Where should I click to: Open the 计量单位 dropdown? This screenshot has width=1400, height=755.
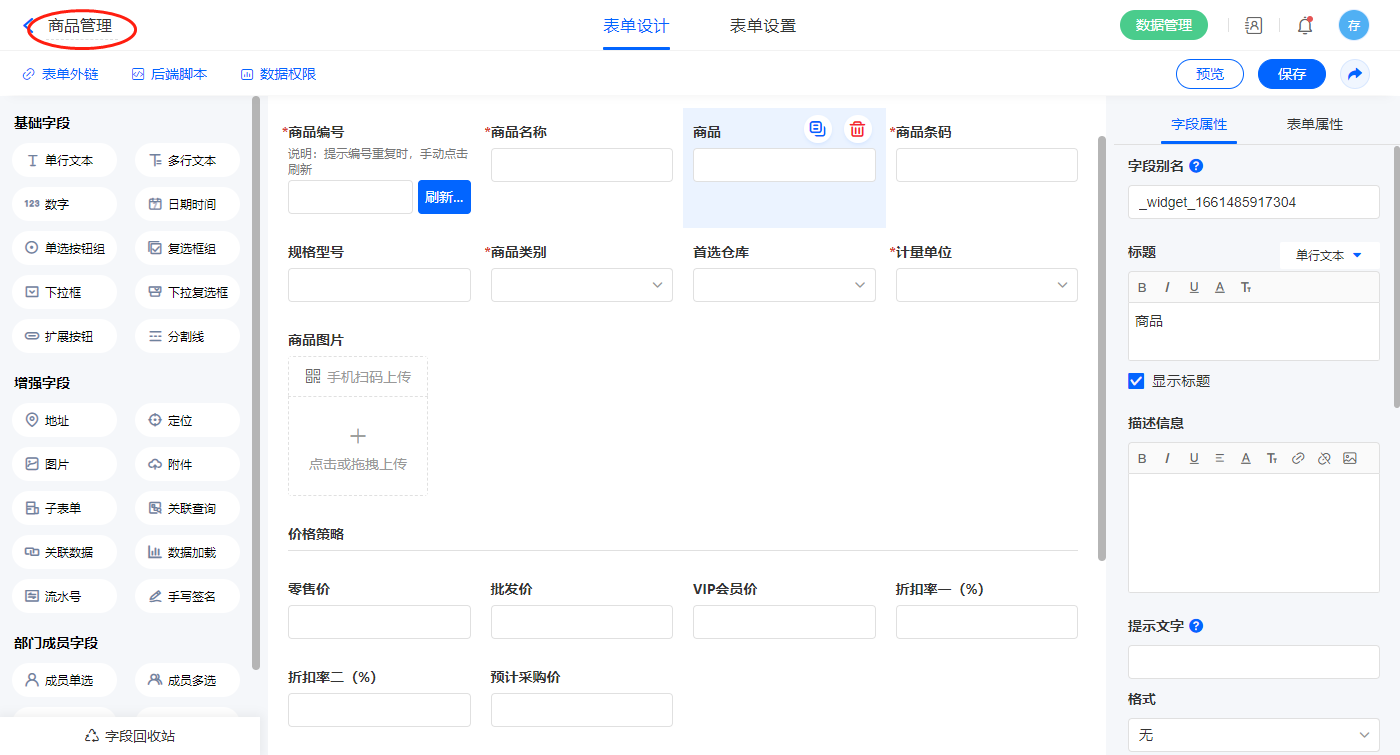pos(987,285)
